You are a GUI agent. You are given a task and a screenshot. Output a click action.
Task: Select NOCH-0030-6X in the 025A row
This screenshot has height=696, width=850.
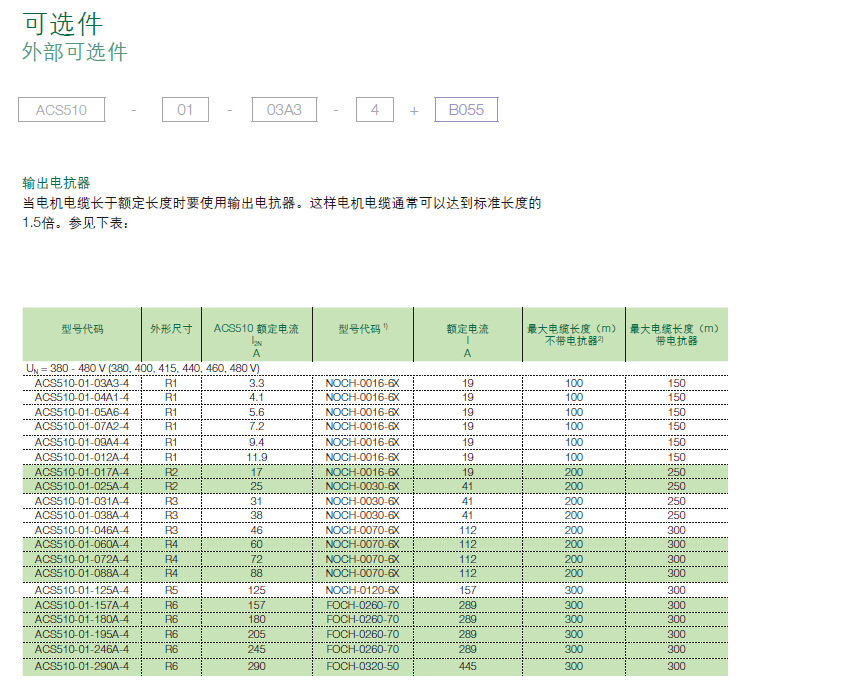(x=363, y=486)
